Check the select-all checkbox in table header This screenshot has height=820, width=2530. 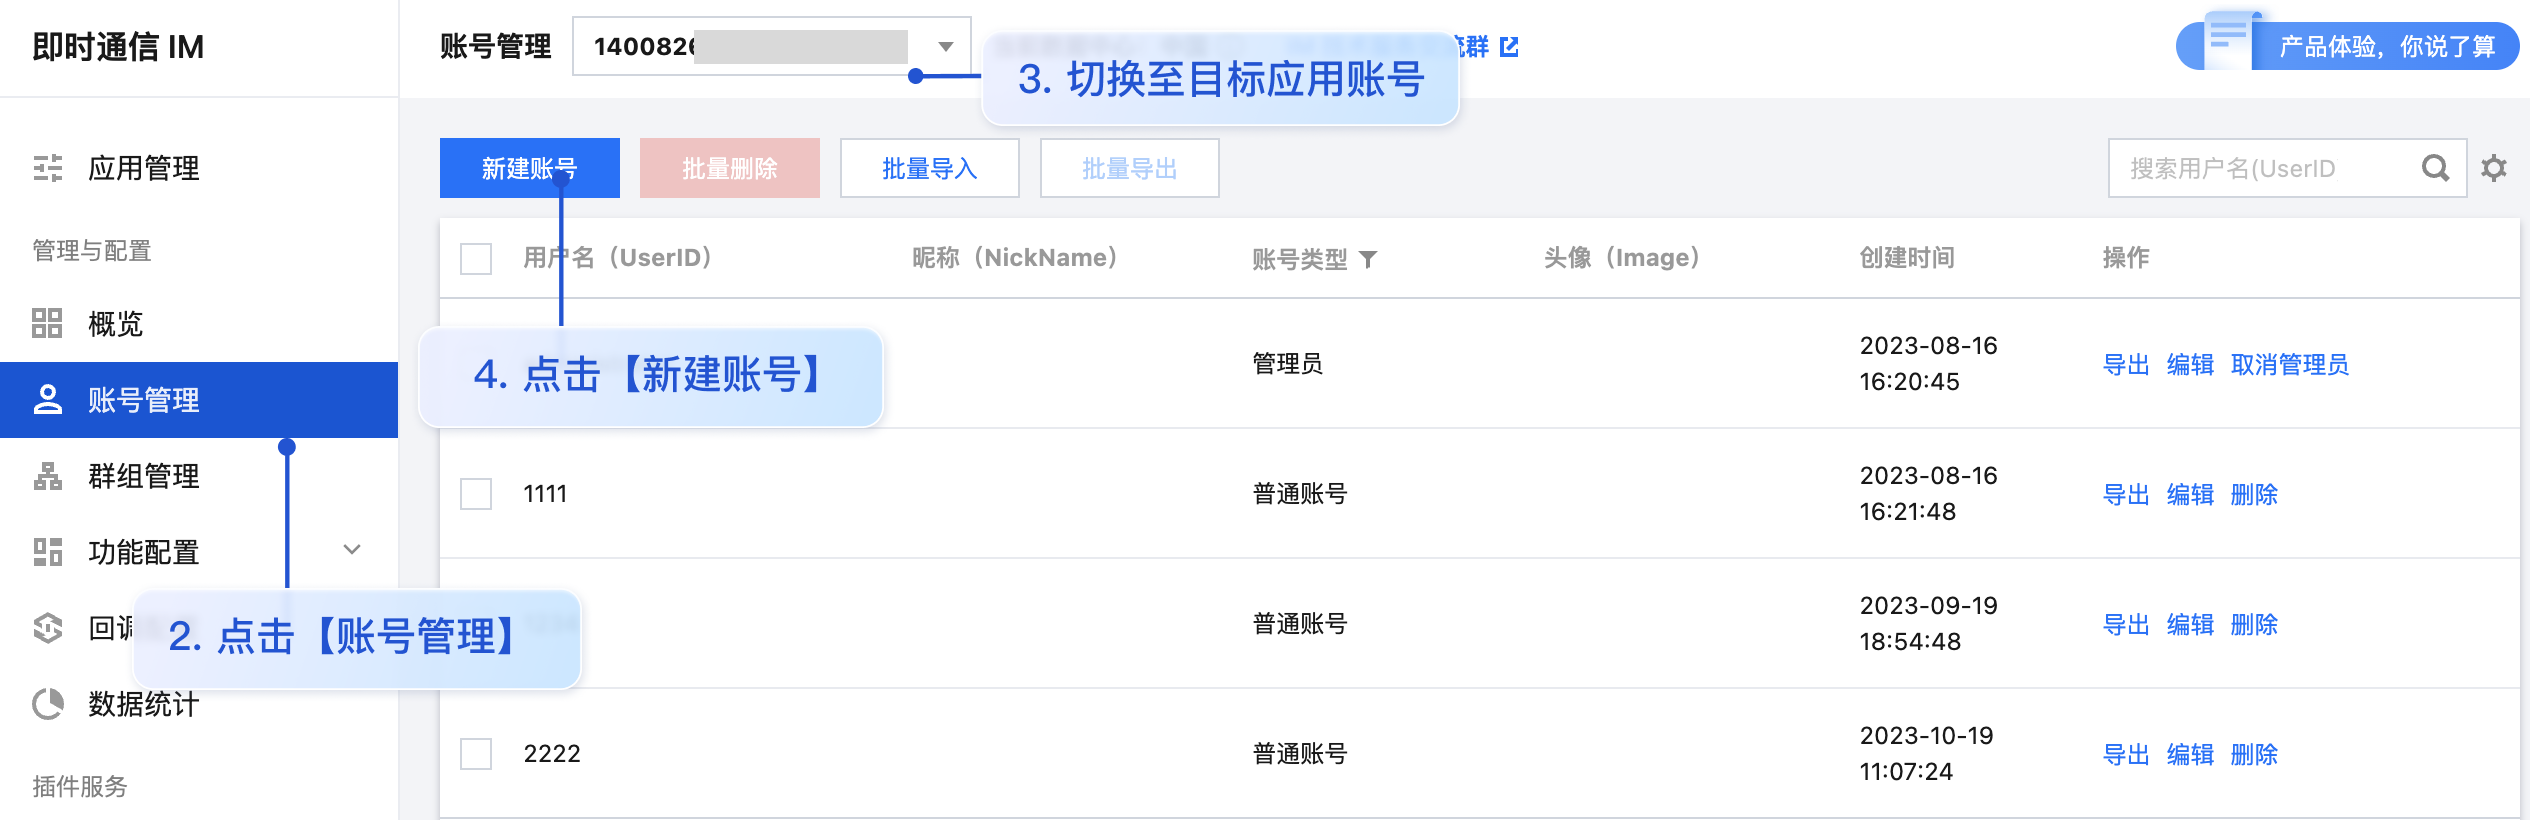point(476,258)
